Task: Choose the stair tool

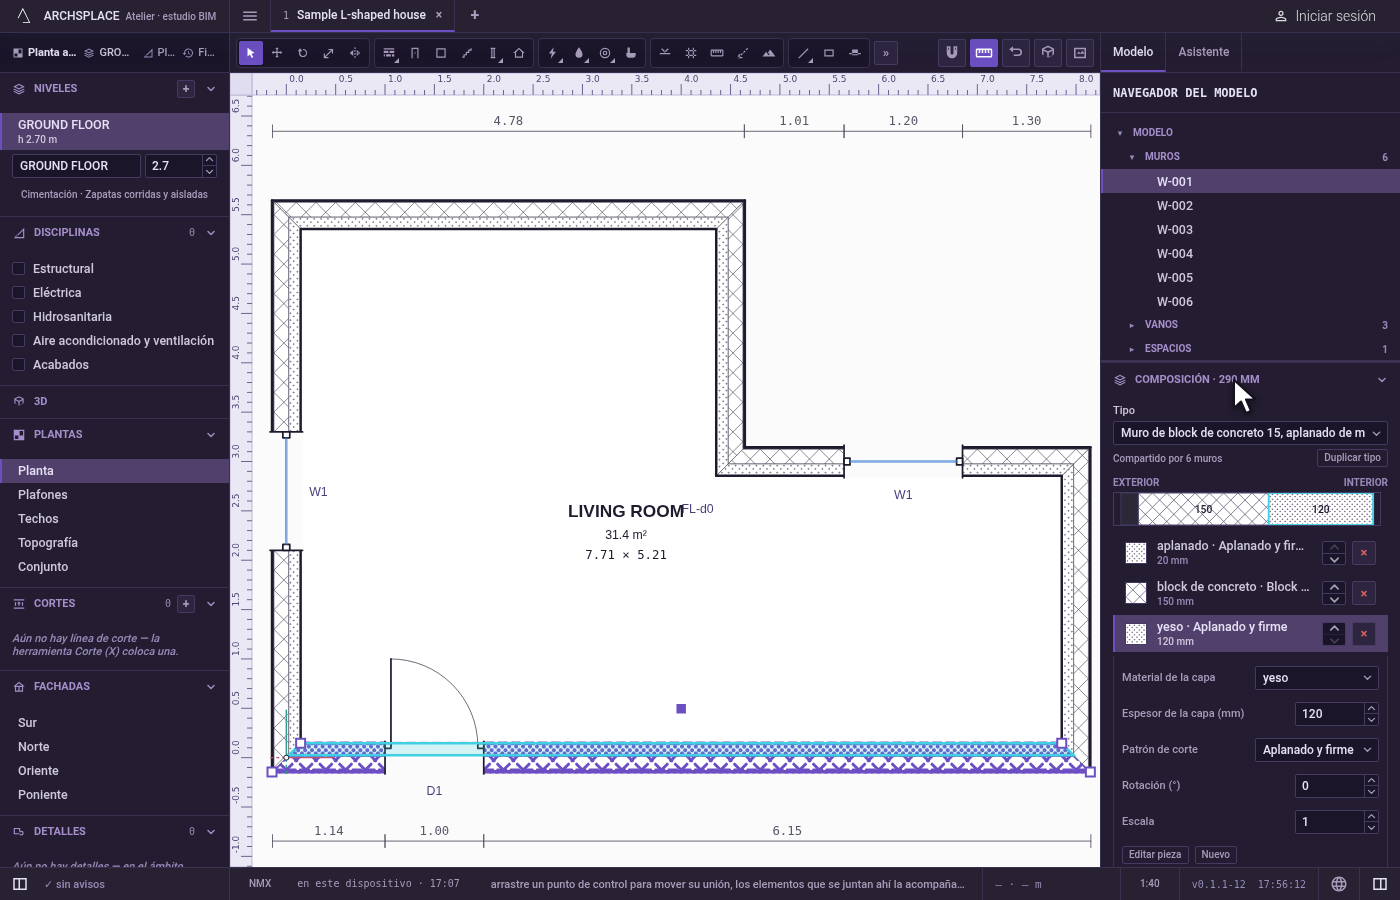Action: (467, 53)
